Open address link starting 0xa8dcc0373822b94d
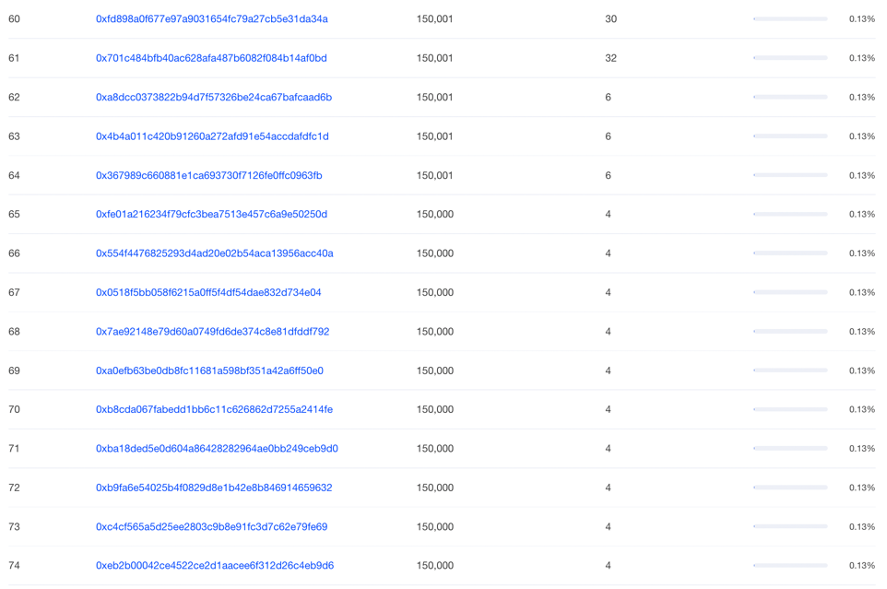Image resolution: width=887 pixels, height=589 pixels. coord(214,97)
